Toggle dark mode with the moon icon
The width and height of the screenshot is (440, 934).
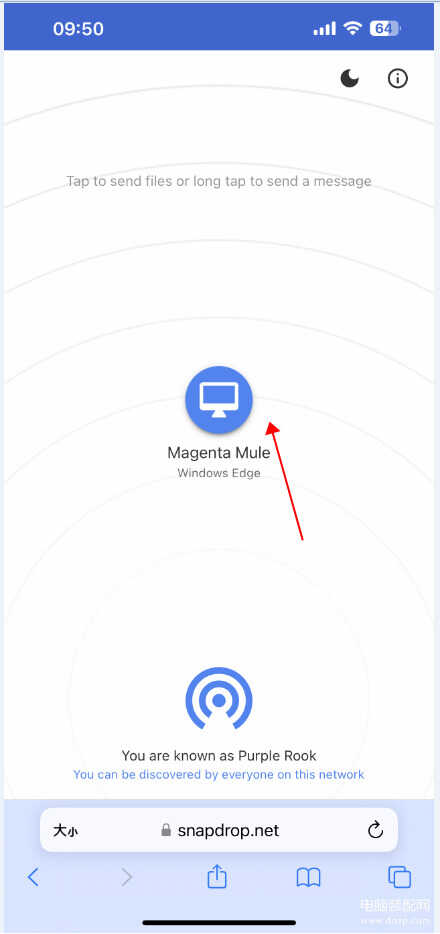point(349,78)
